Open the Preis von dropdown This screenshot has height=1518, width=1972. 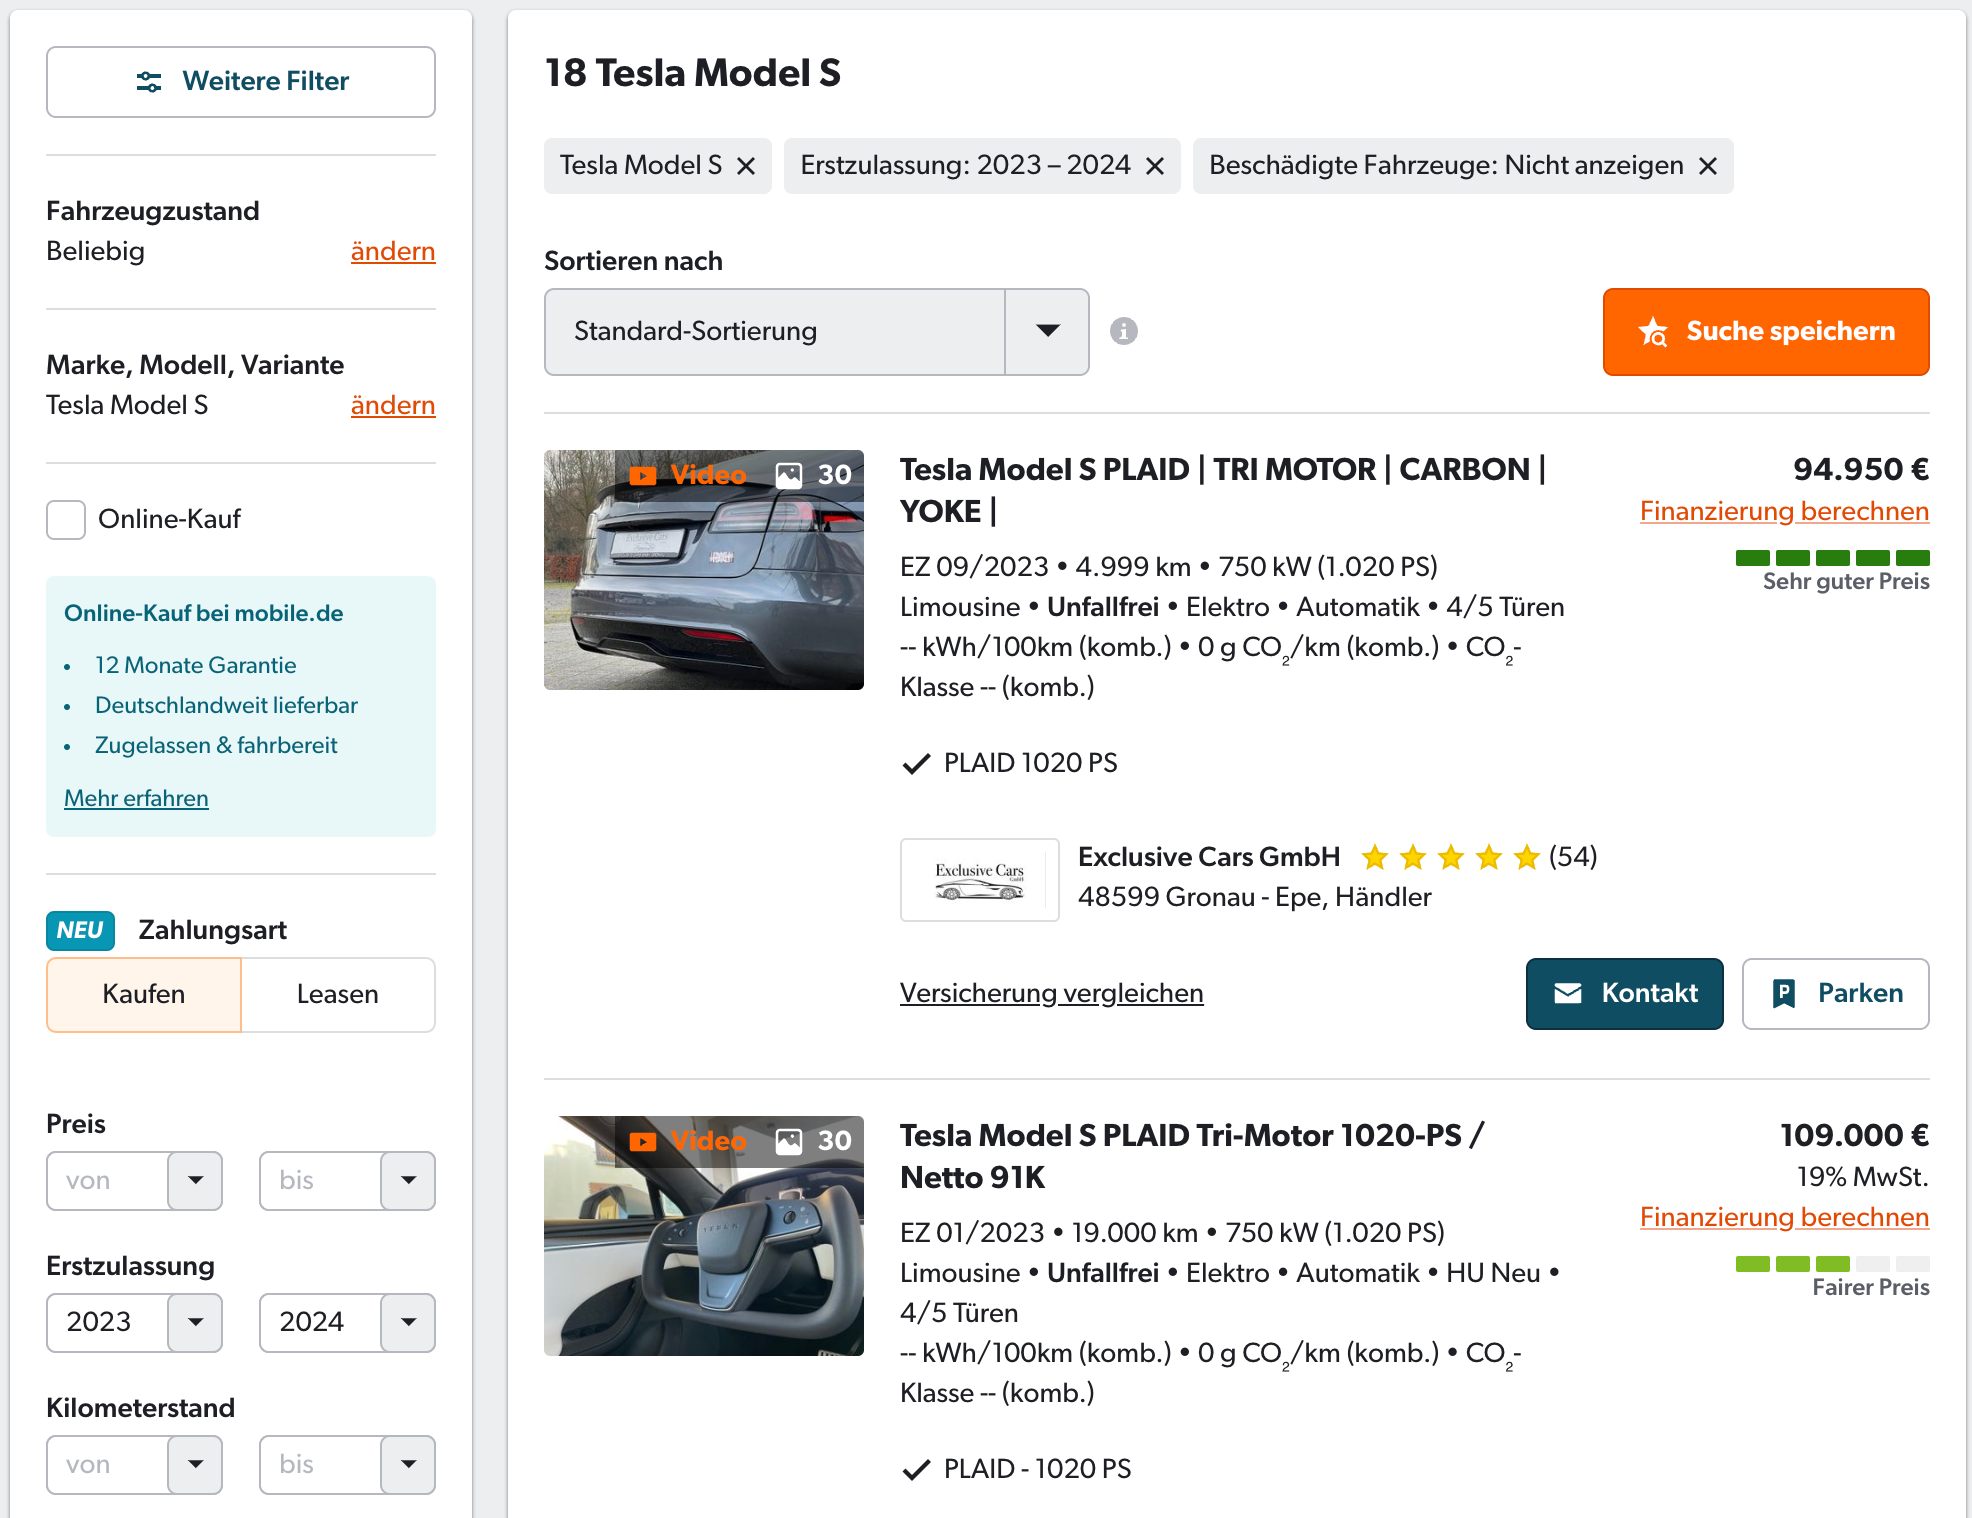coord(195,1181)
